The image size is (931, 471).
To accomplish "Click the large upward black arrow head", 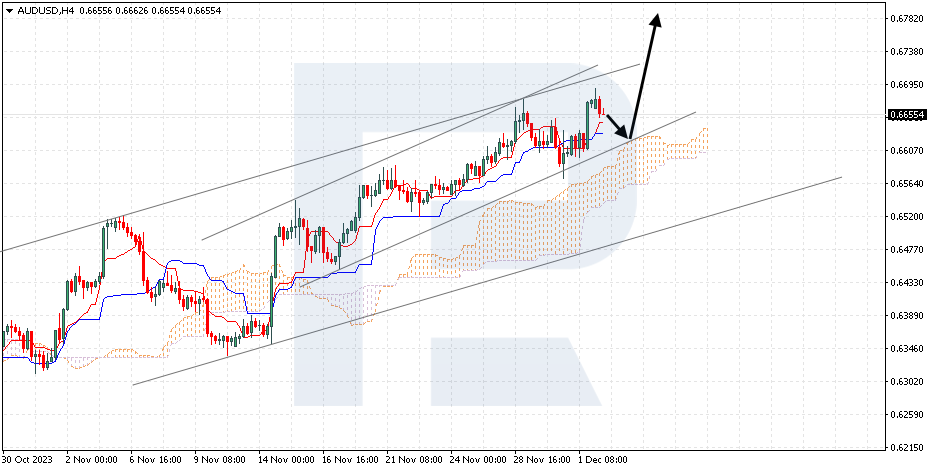I will [x=656, y=21].
